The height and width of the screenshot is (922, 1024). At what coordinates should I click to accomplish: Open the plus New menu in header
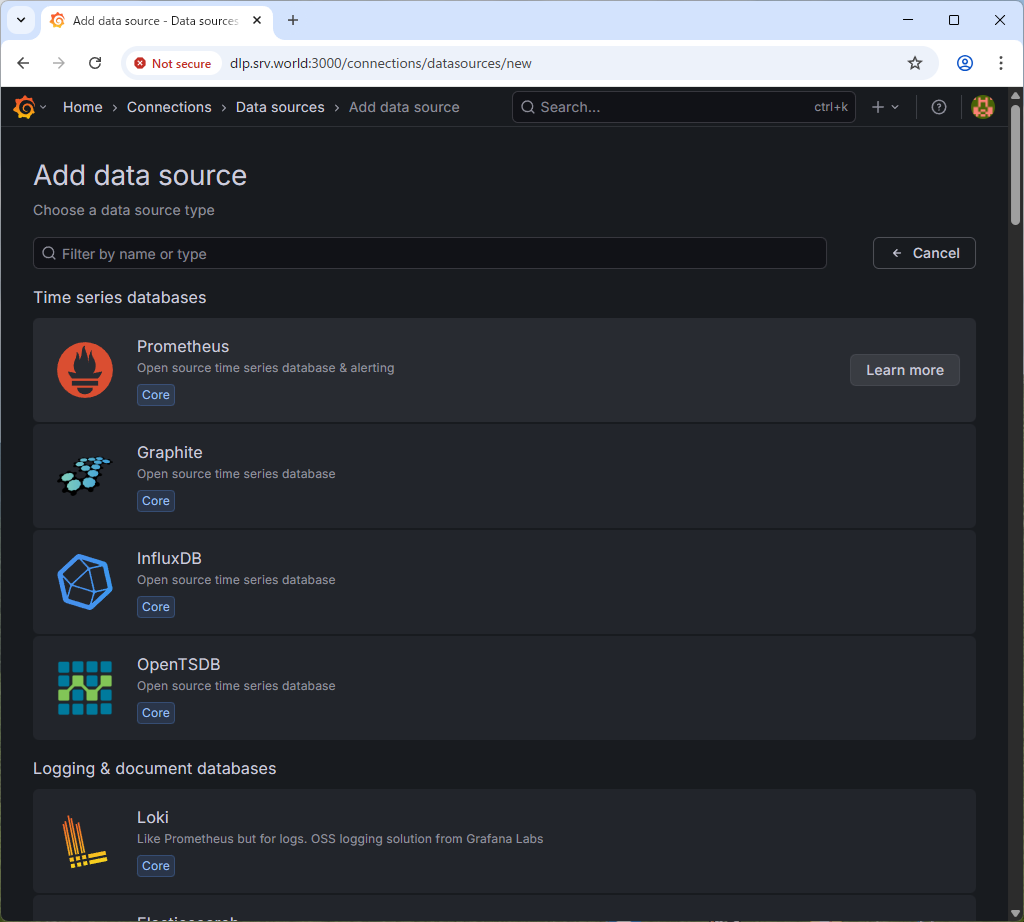click(x=885, y=107)
